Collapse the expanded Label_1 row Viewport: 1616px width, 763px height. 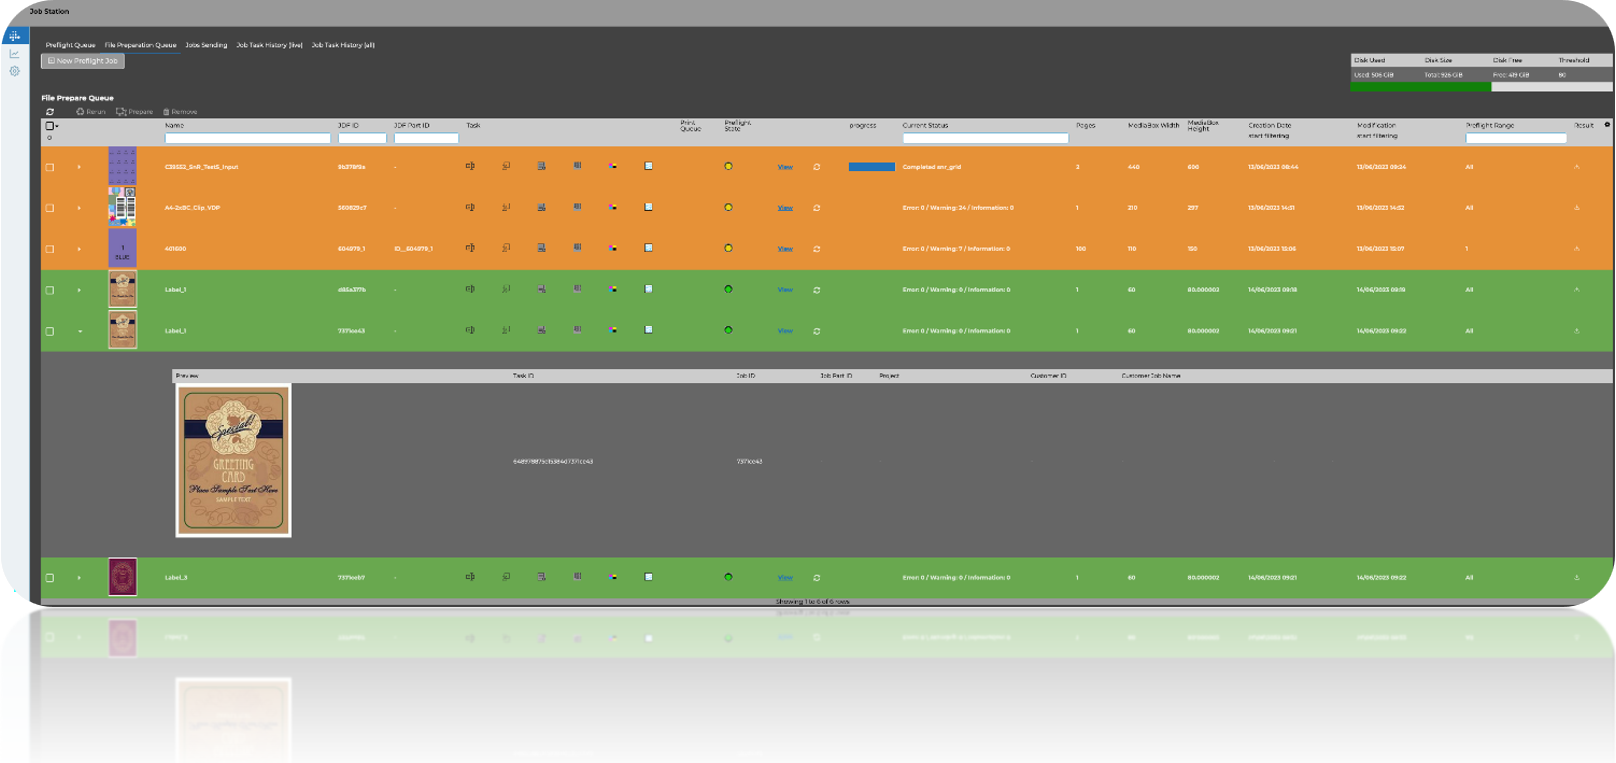coord(79,331)
